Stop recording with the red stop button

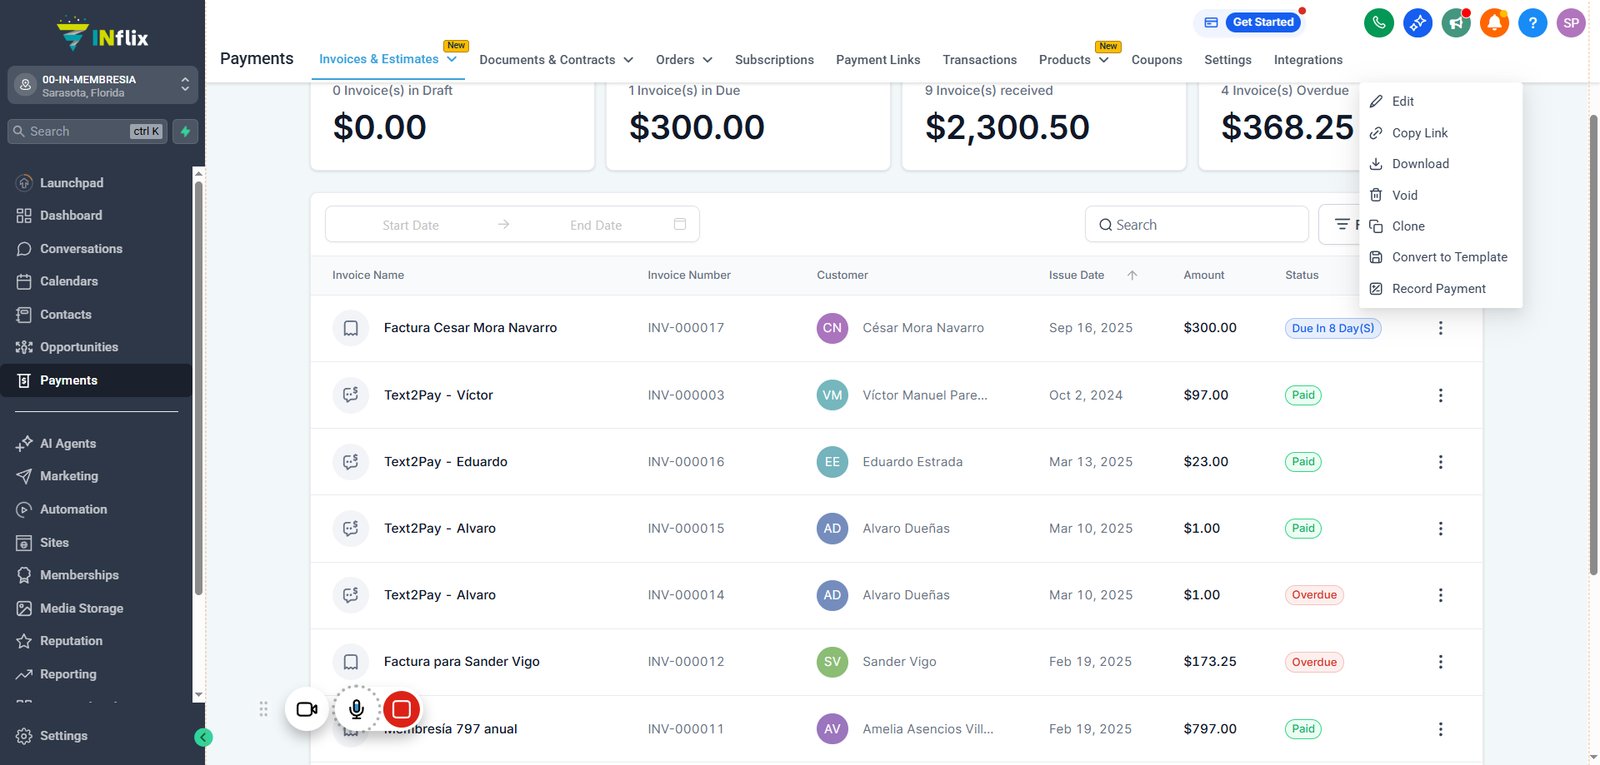point(401,709)
